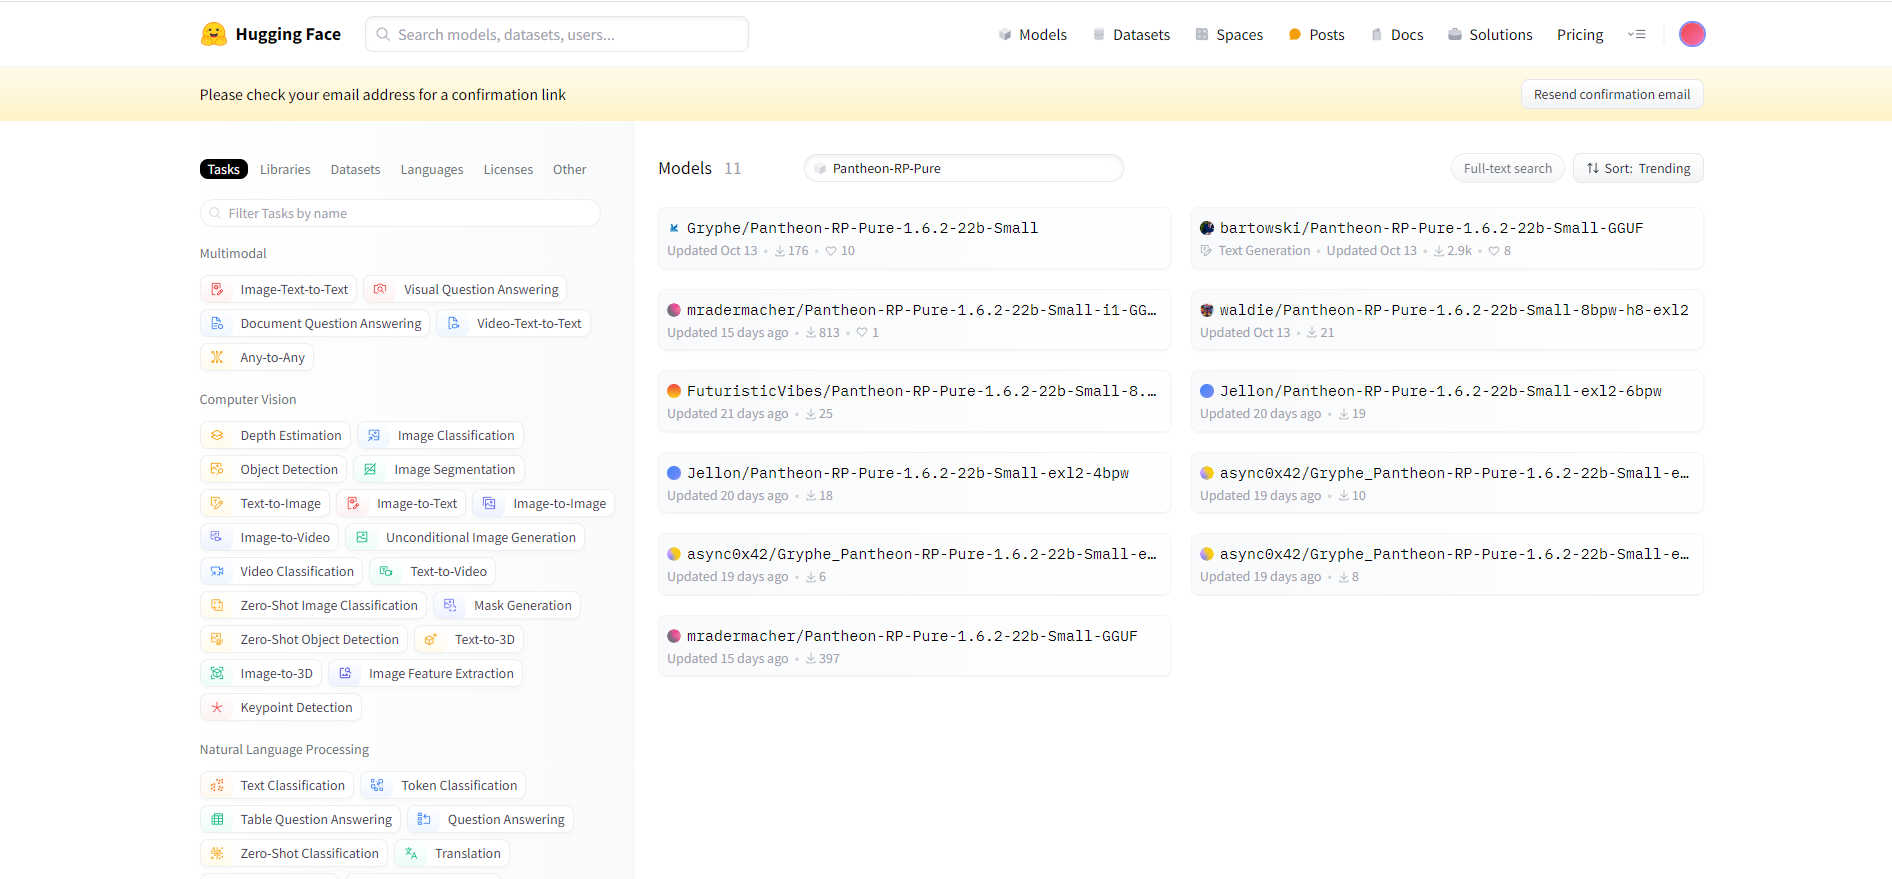Select the Text-to-3D task icon

pyautogui.click(x=431, y=640)
